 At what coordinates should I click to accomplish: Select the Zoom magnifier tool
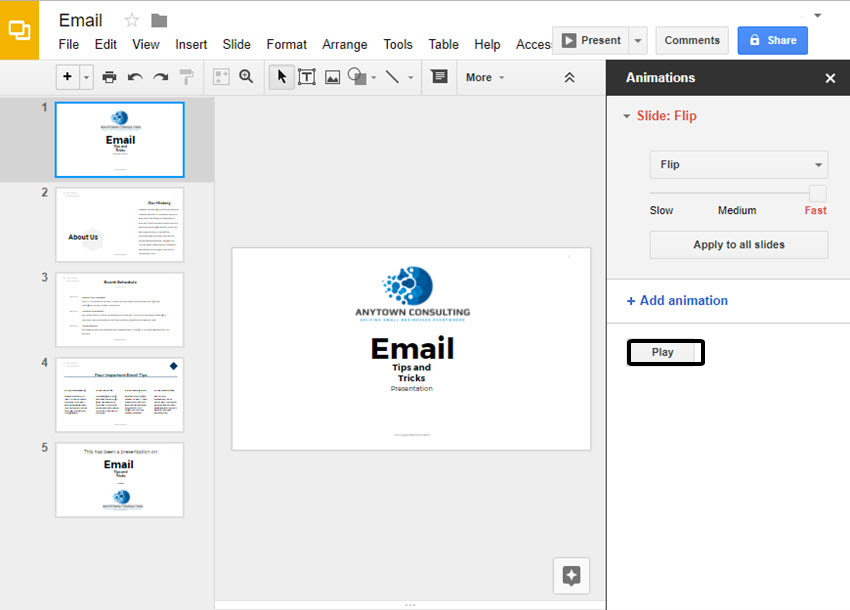pyautogui.click(x=246, y=76)
